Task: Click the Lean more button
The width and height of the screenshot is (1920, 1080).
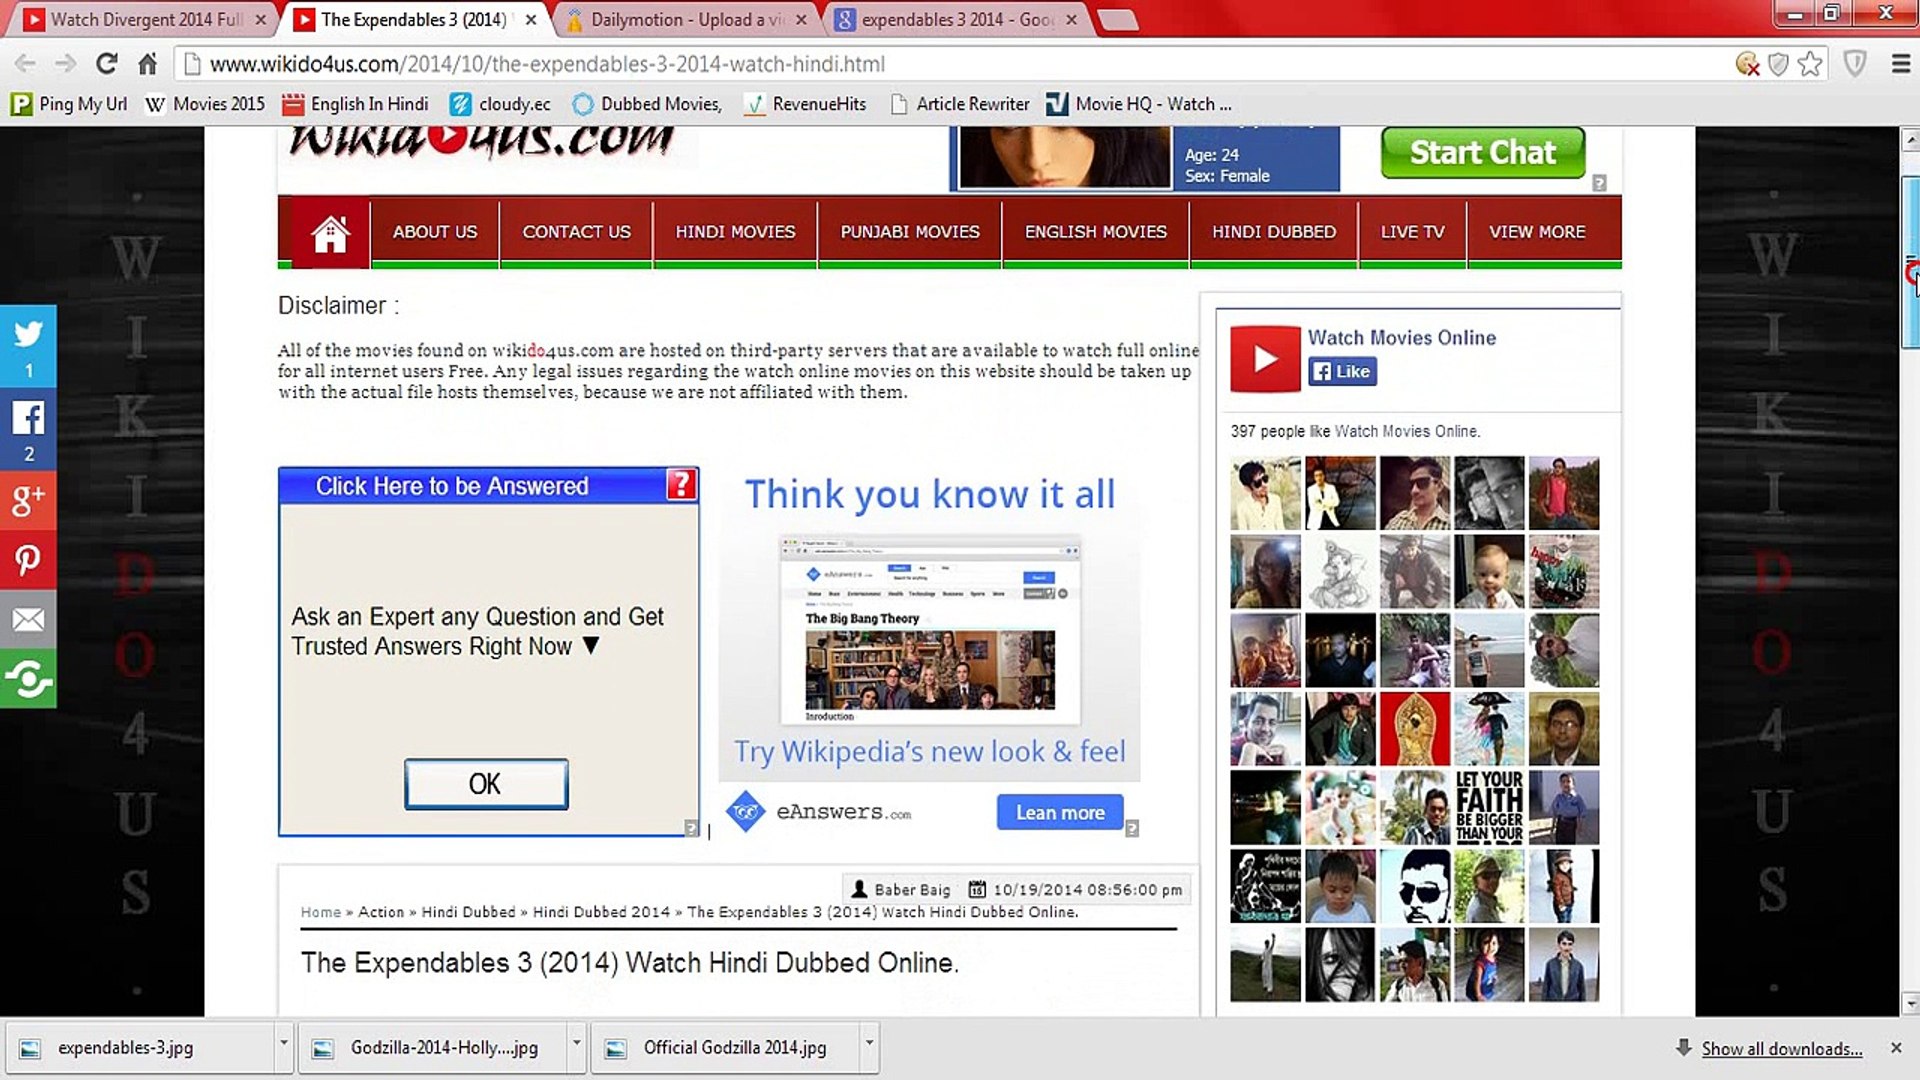Action: 1060,812
